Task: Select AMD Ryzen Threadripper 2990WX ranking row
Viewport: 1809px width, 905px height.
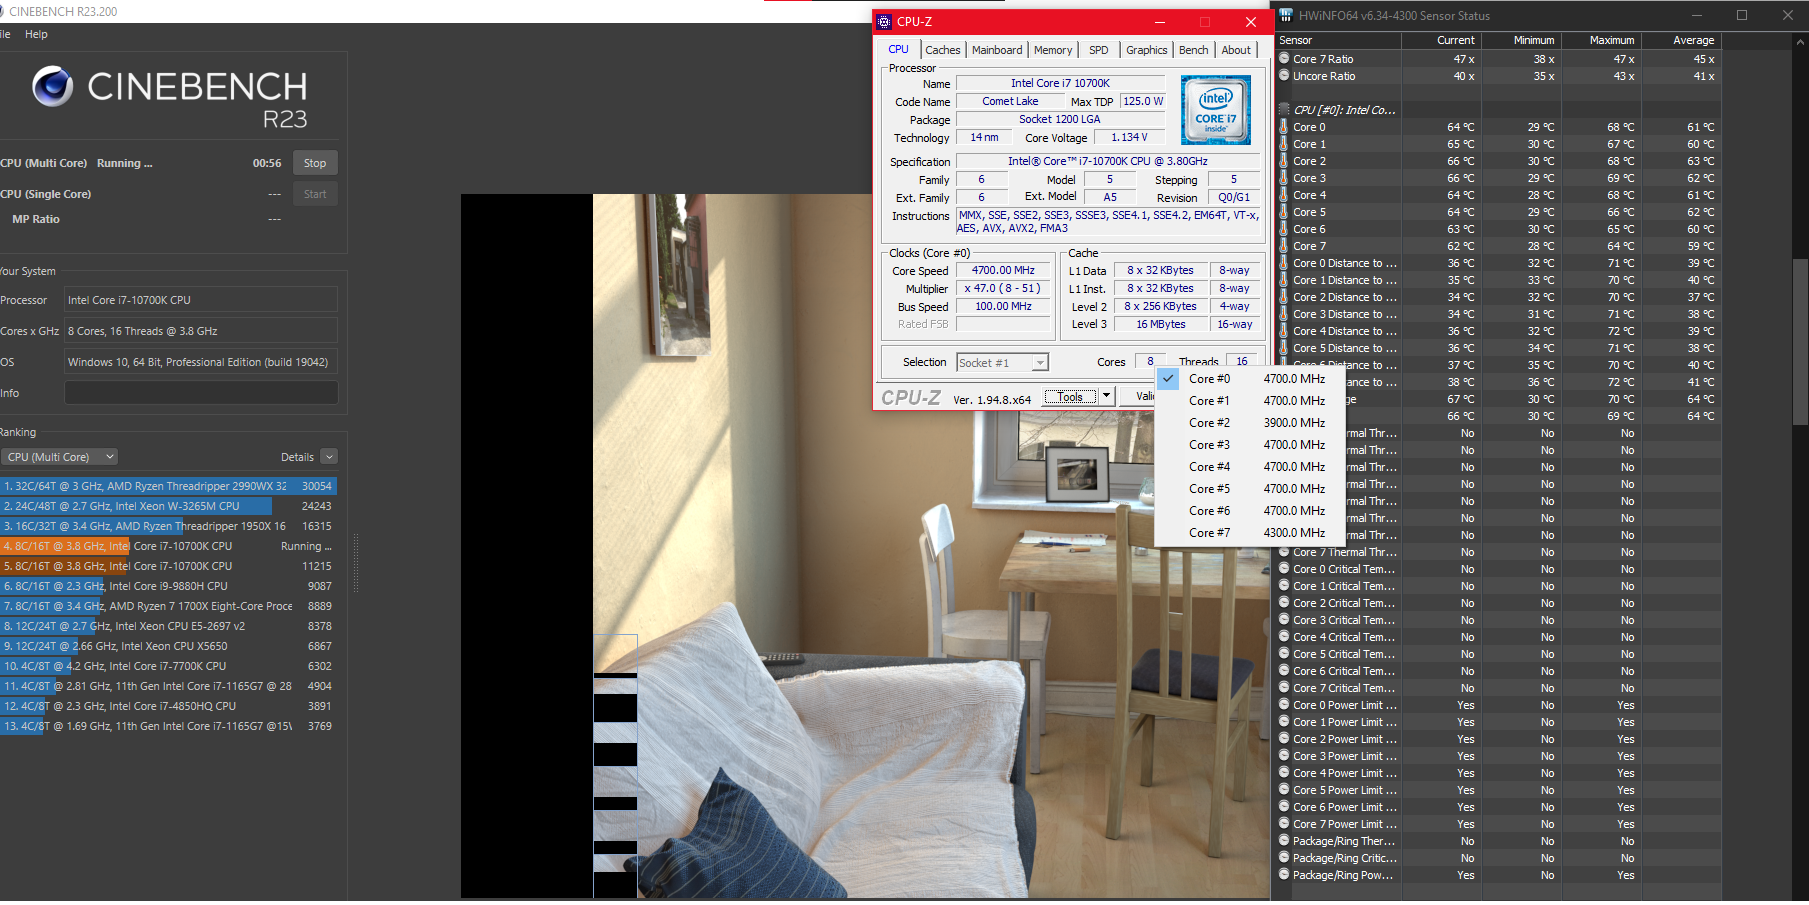Action: [168, 486]
